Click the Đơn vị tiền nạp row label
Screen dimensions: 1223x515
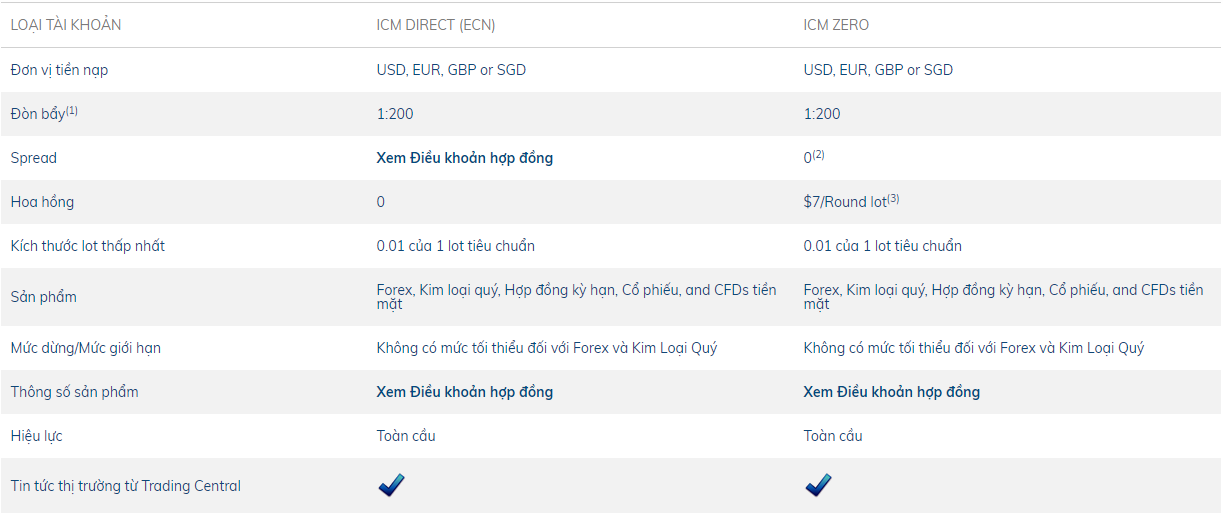pos(66,70)
